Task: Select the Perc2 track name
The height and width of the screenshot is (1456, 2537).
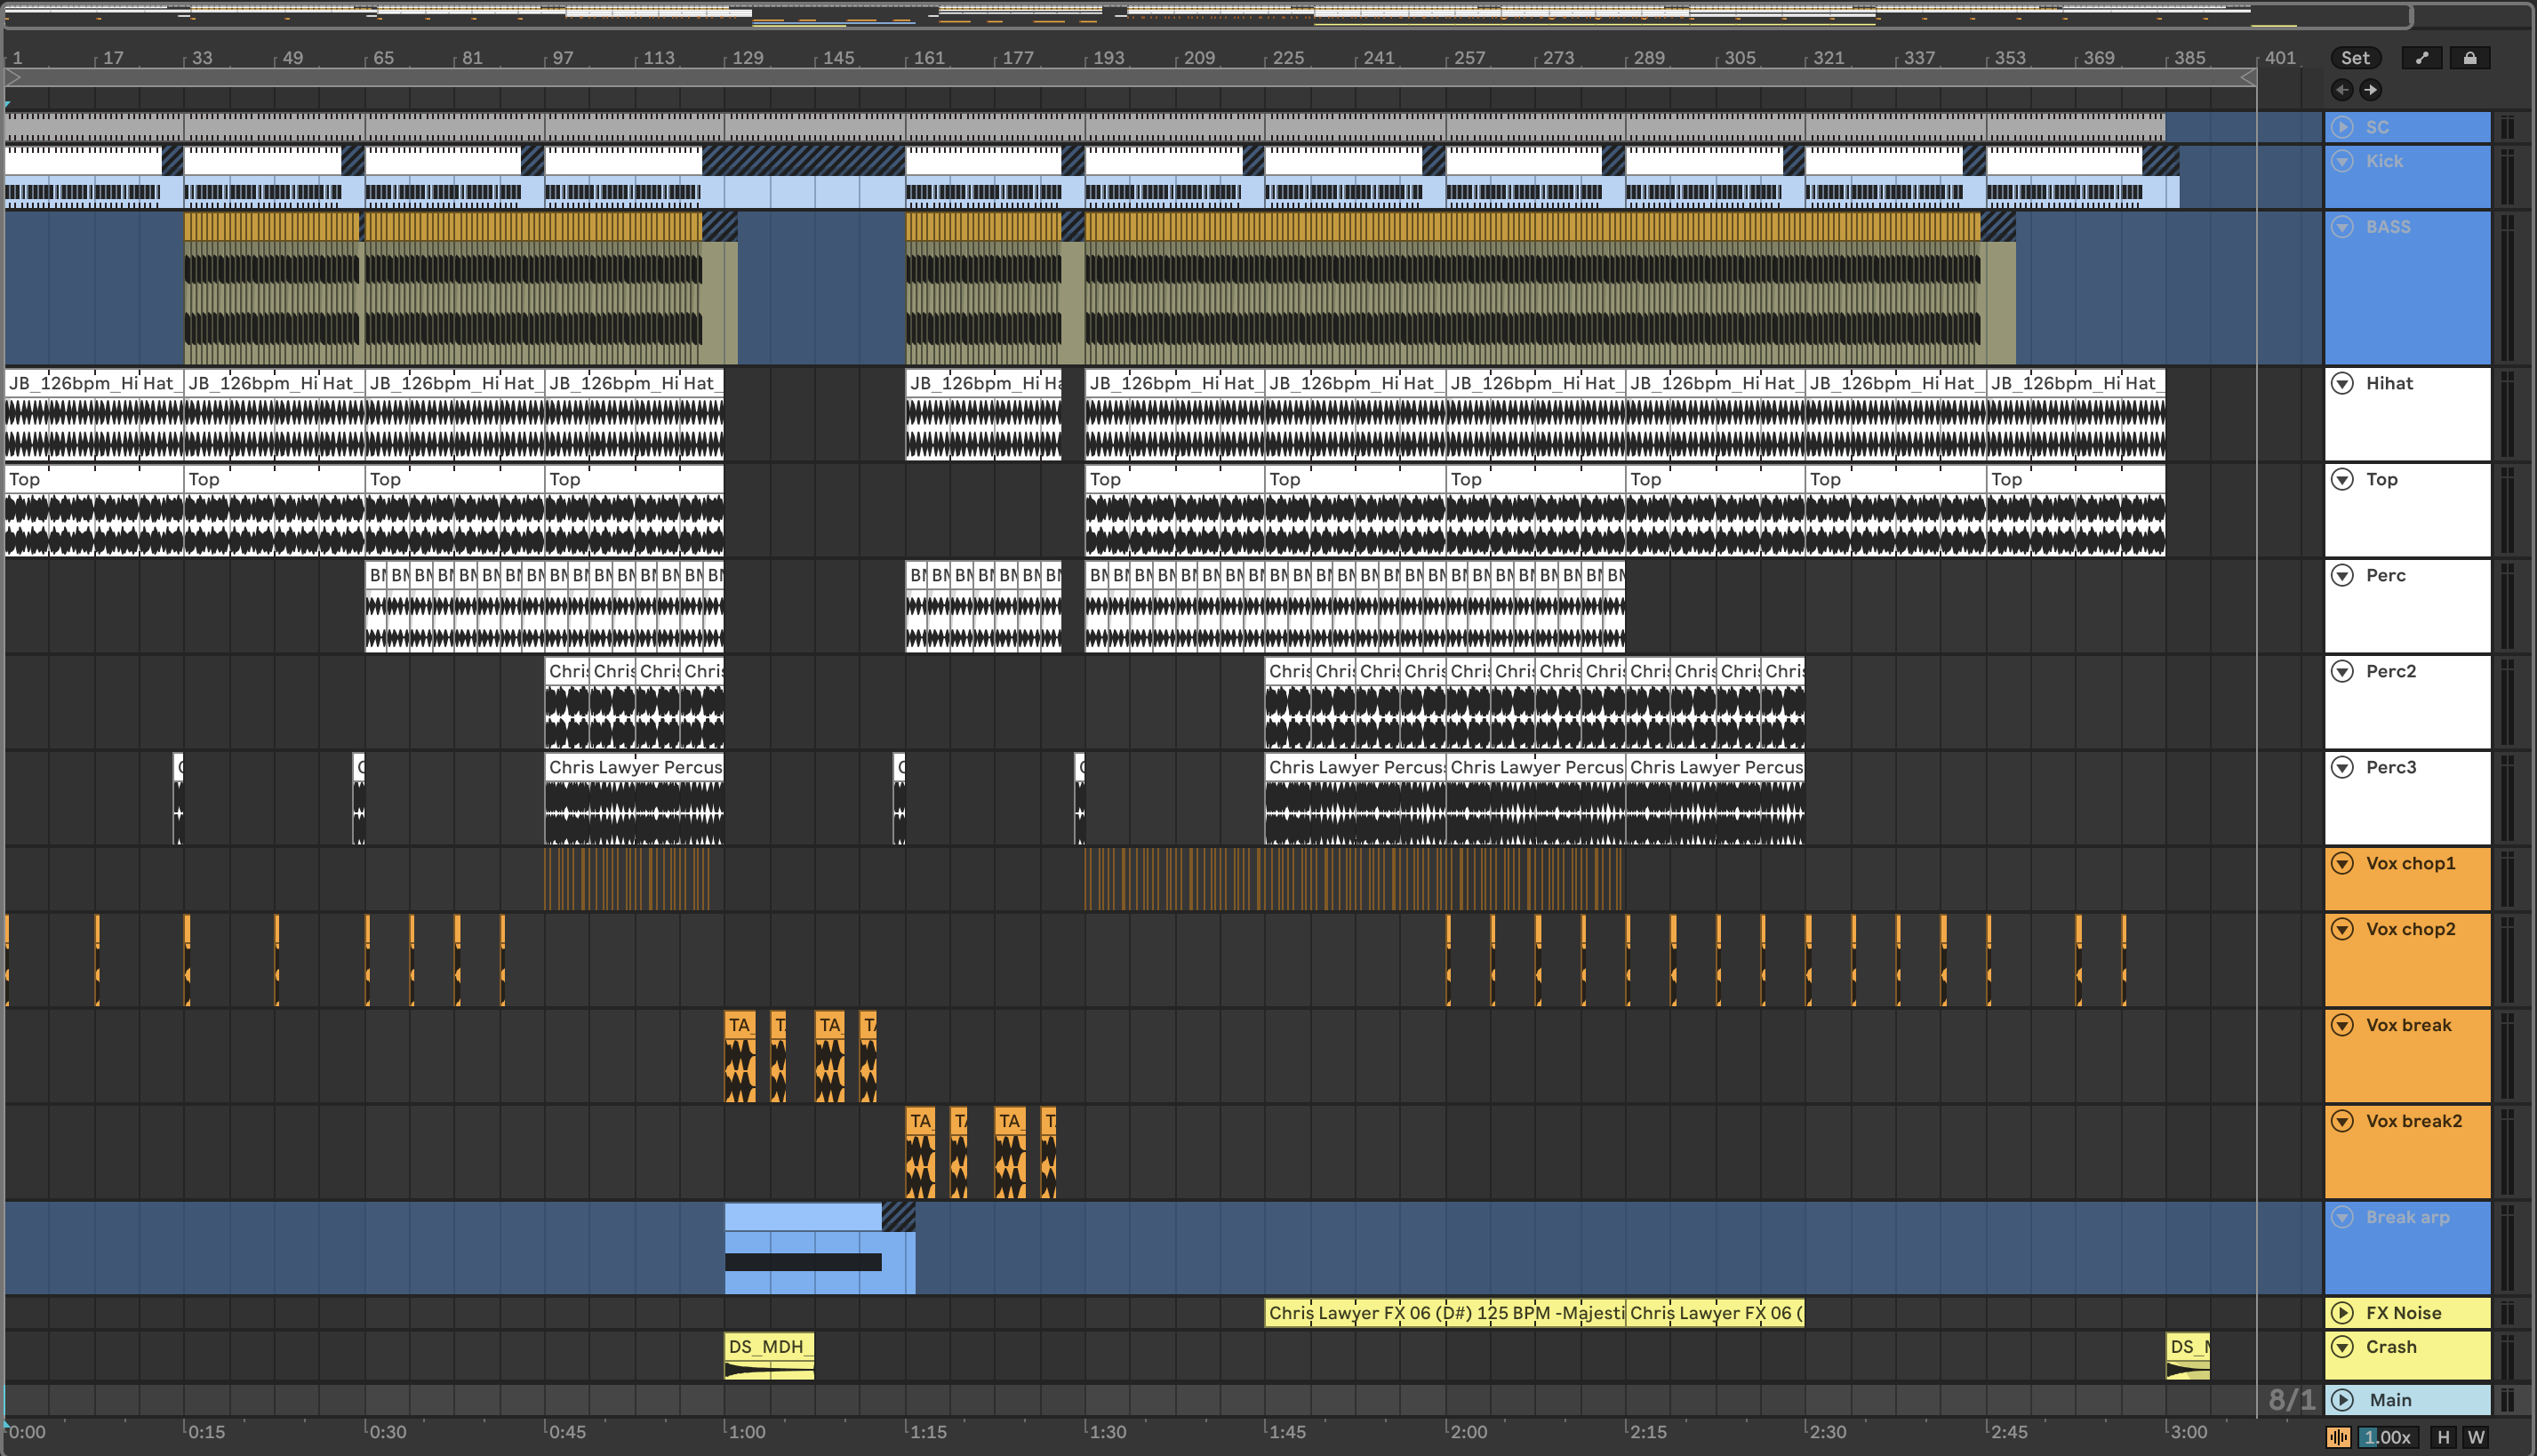Action: coord(2390,671)
